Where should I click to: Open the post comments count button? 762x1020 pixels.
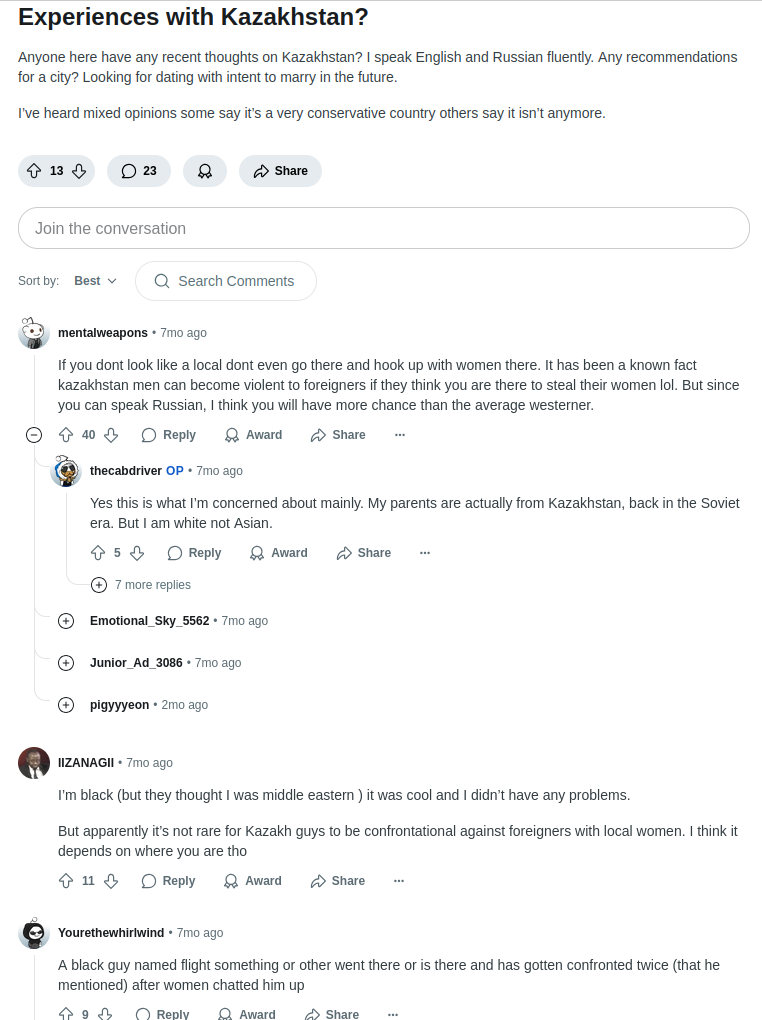[139, 171]
